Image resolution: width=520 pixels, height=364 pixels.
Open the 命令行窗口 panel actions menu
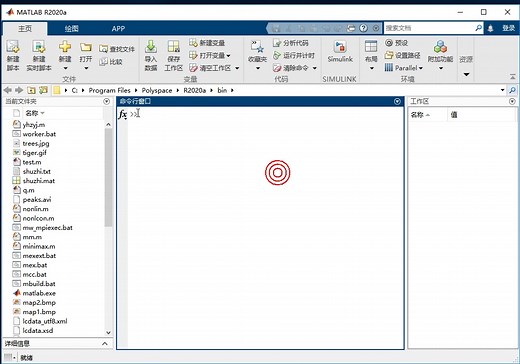click(397, 101)
